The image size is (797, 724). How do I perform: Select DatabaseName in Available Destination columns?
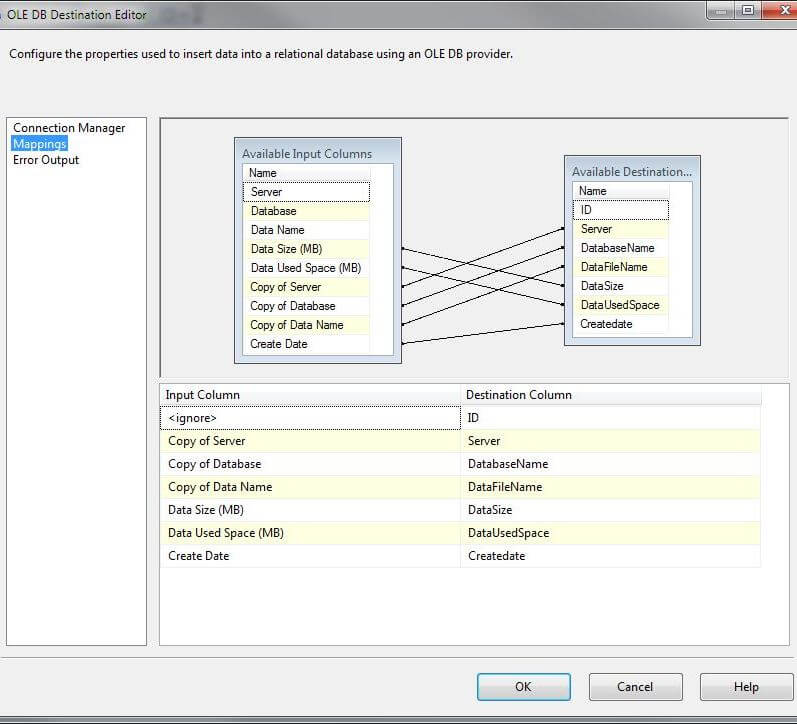(621, 248)
